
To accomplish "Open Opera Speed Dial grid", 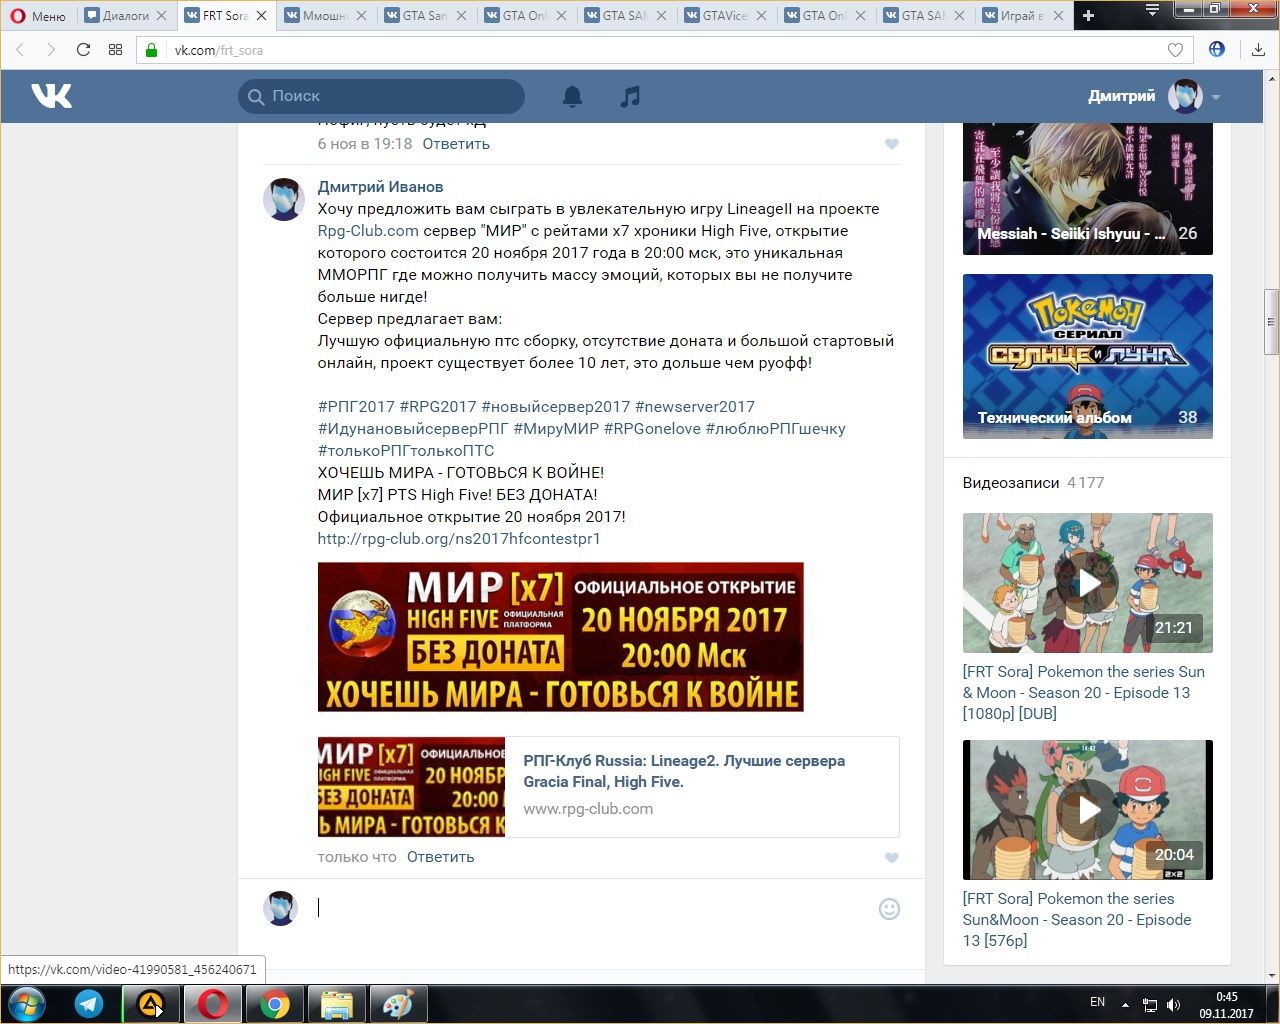I will click(116, 50).
